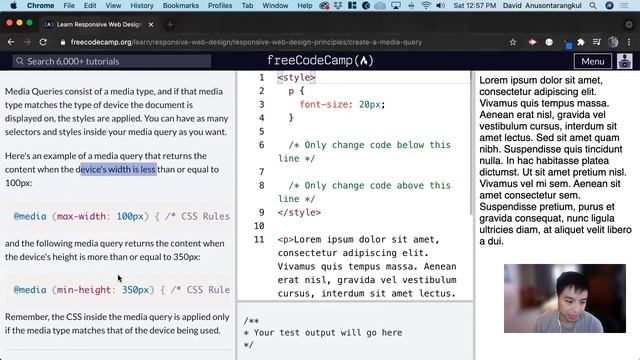Click the Search 6,000+ tutorials field
The width and height of the screenshot is (640, 360).
click(x=112, y=61)
